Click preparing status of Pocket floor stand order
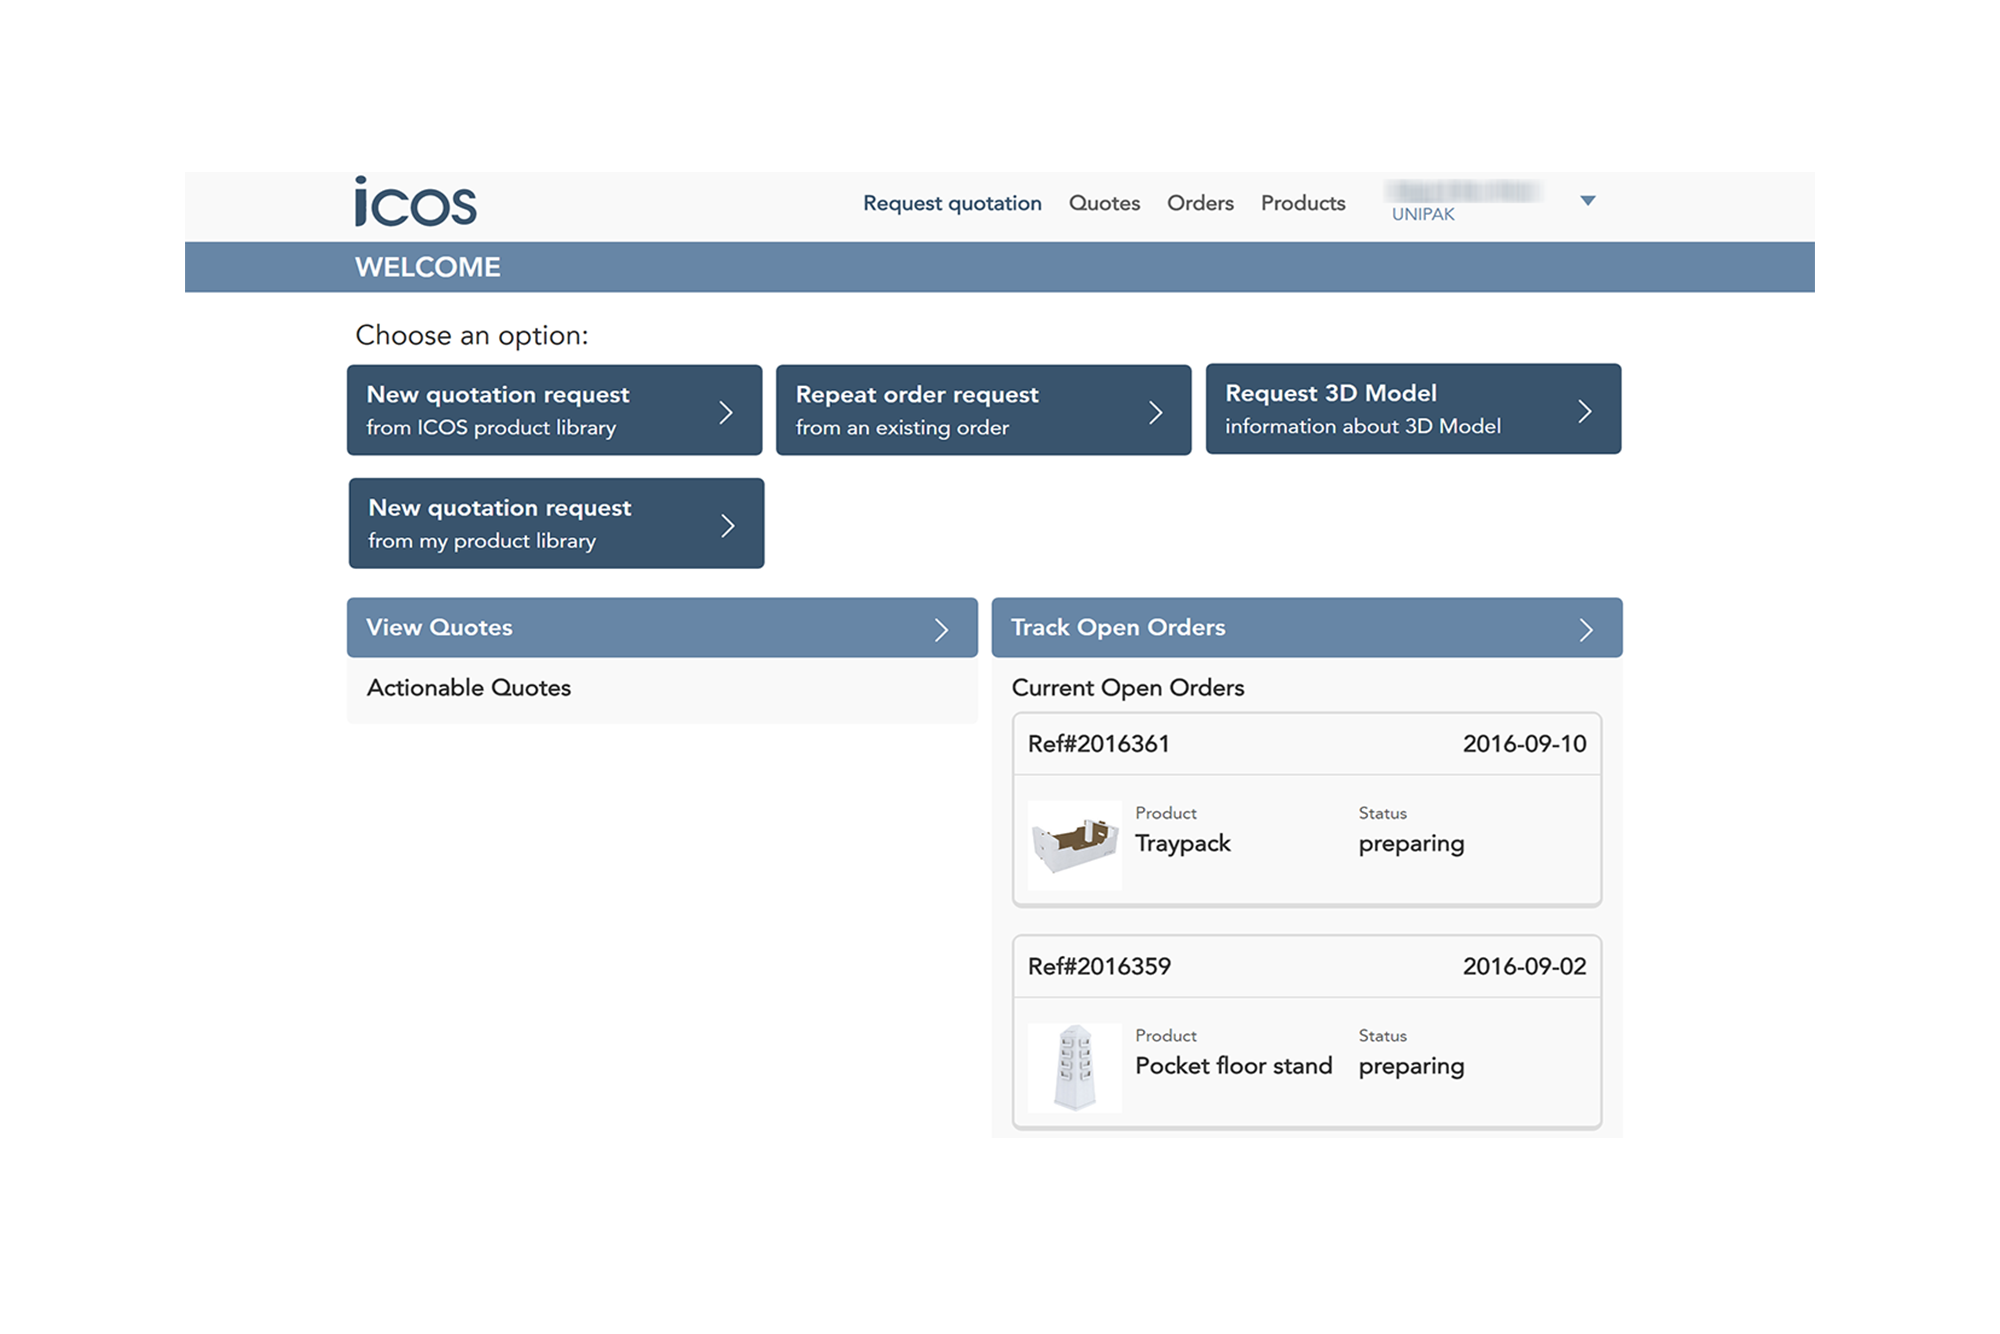The width and height of the screenshot is (2000, 1334). tap(1411, 1066)
